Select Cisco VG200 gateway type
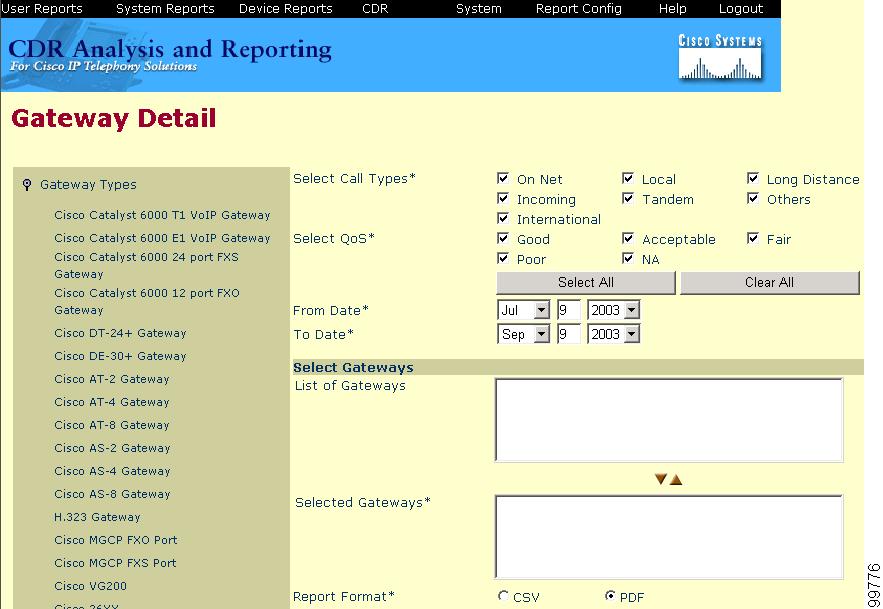Viewport: 883px width, 609px height. [90, 586]
